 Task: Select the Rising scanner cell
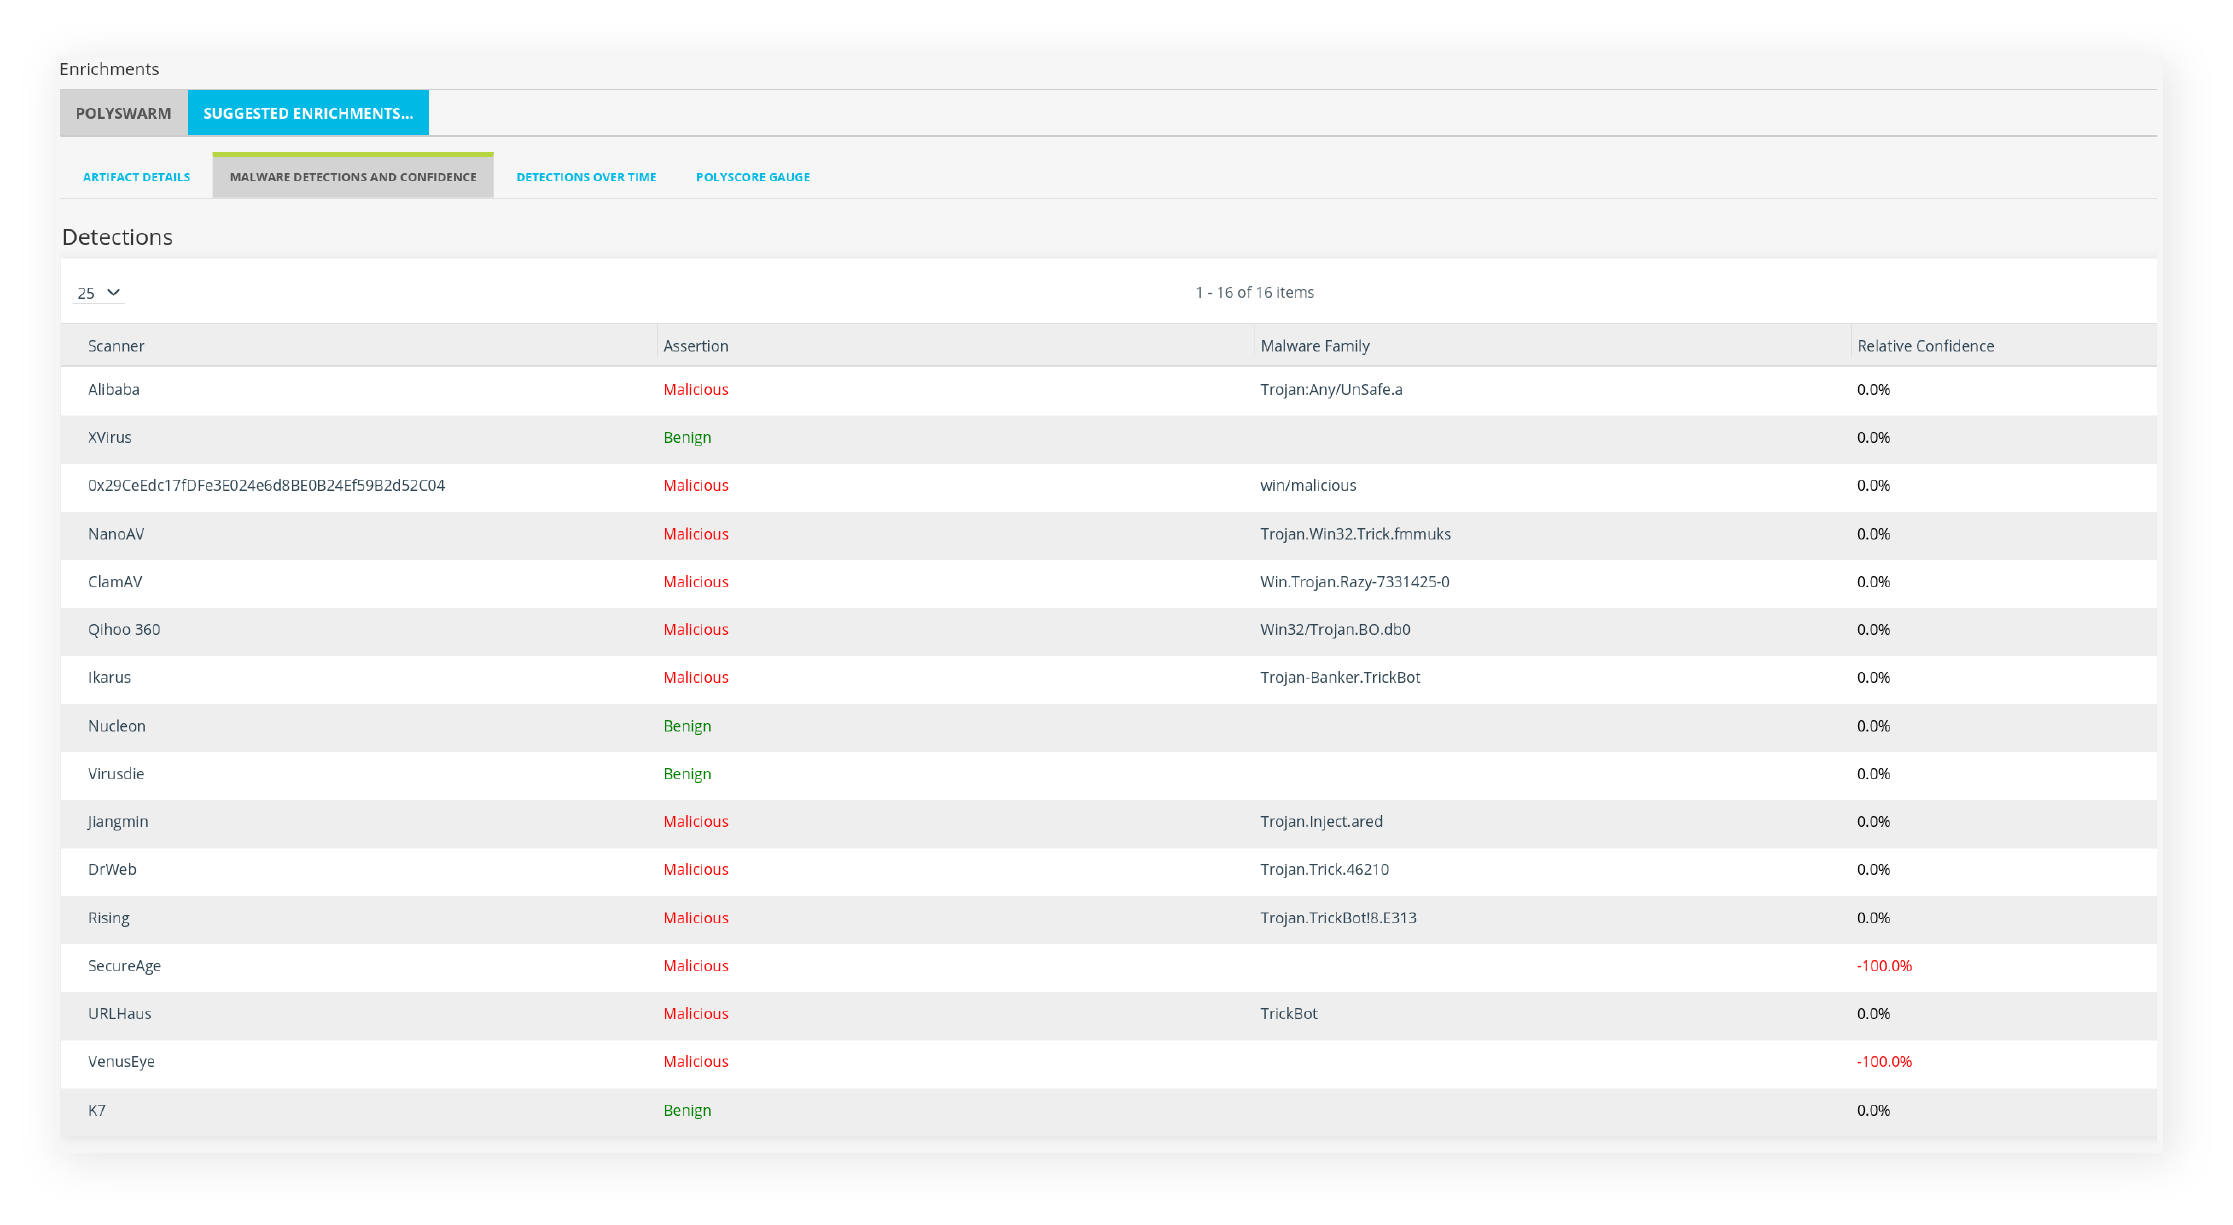pyautogui.click(x=109, y=918)
